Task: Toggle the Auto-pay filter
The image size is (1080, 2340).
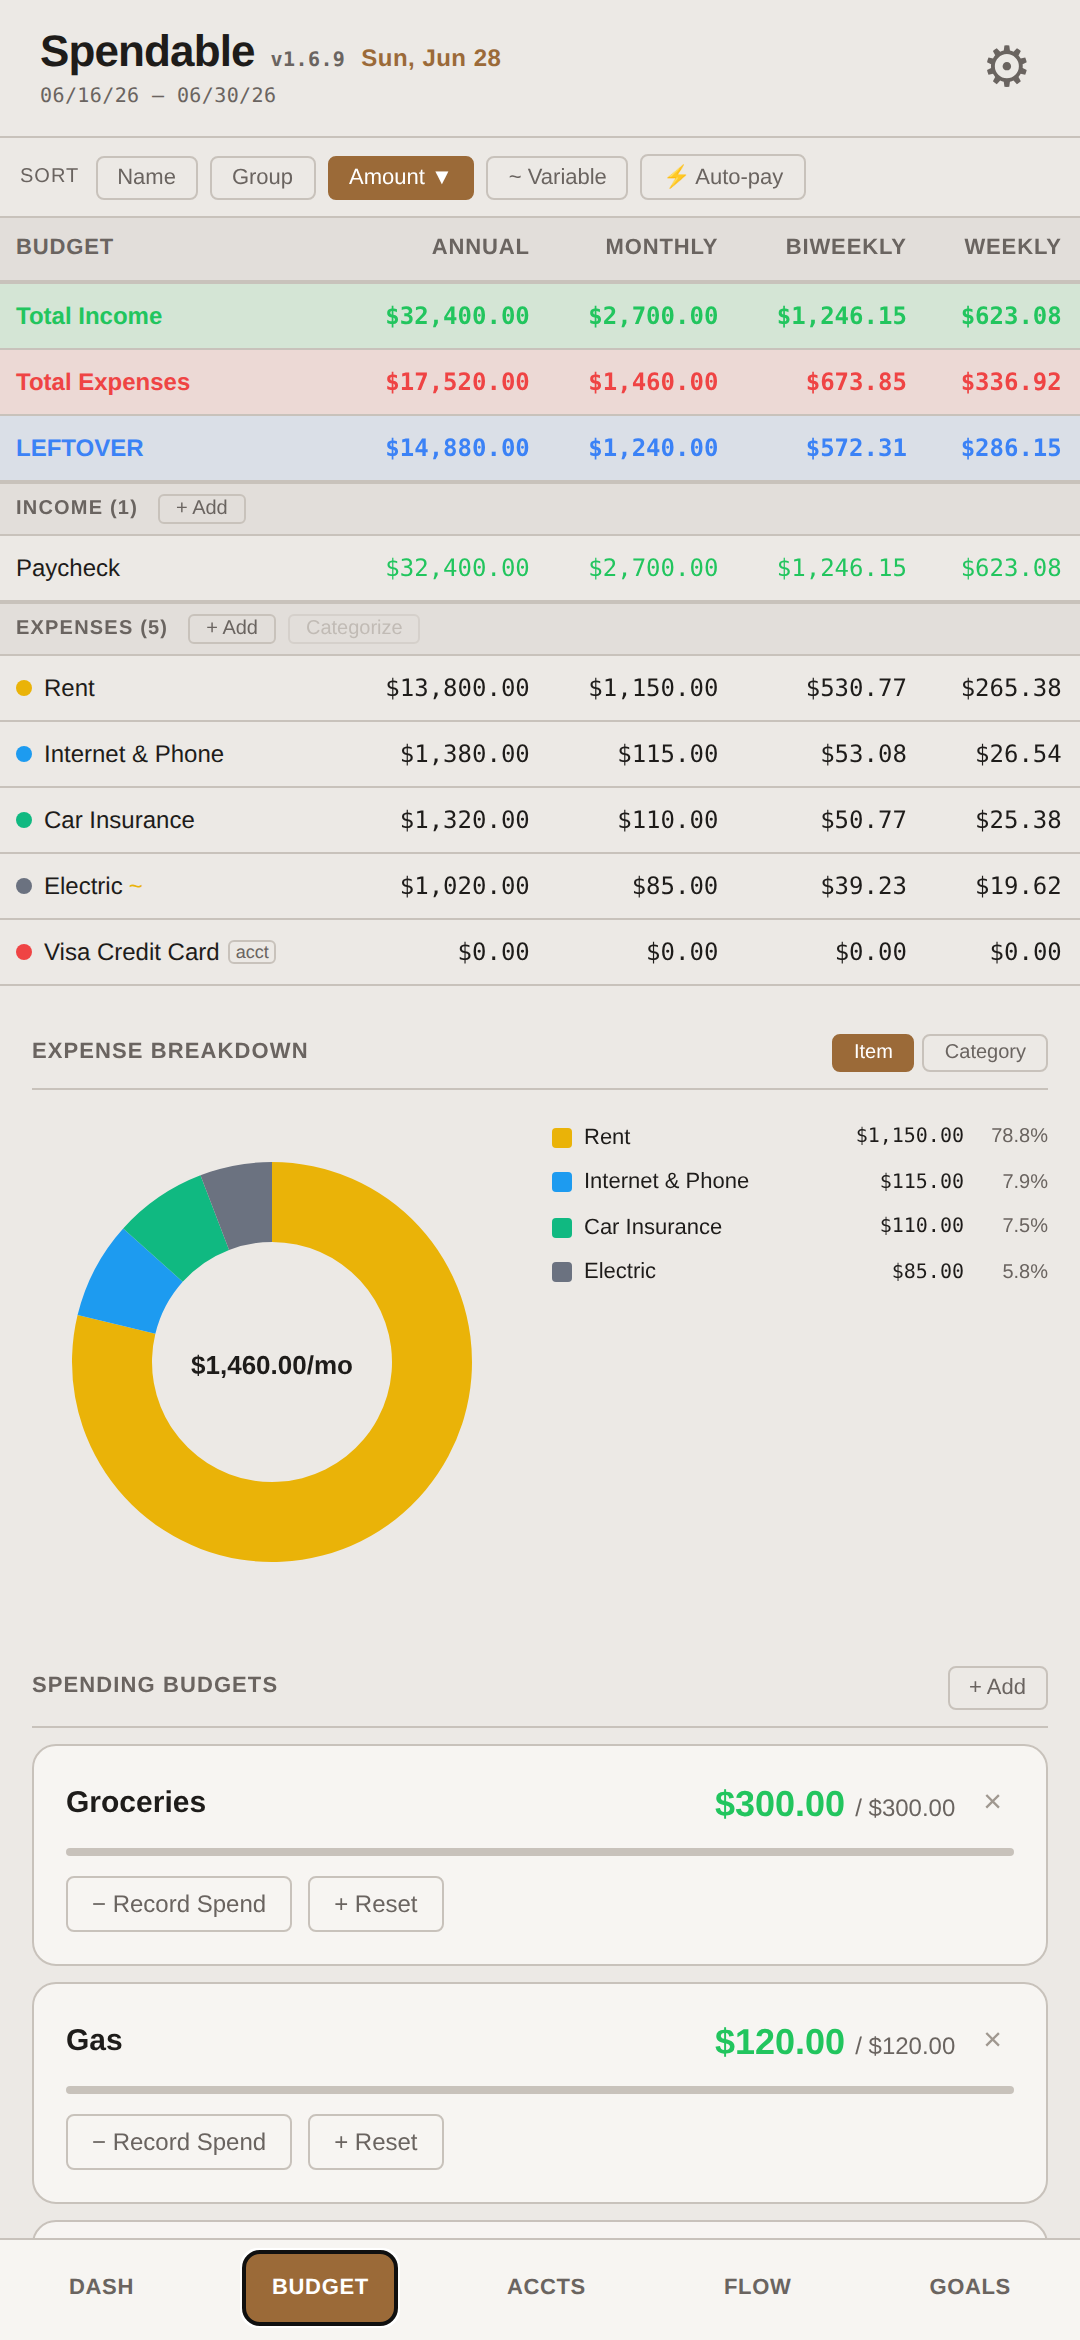Action: tap(723, 177)
